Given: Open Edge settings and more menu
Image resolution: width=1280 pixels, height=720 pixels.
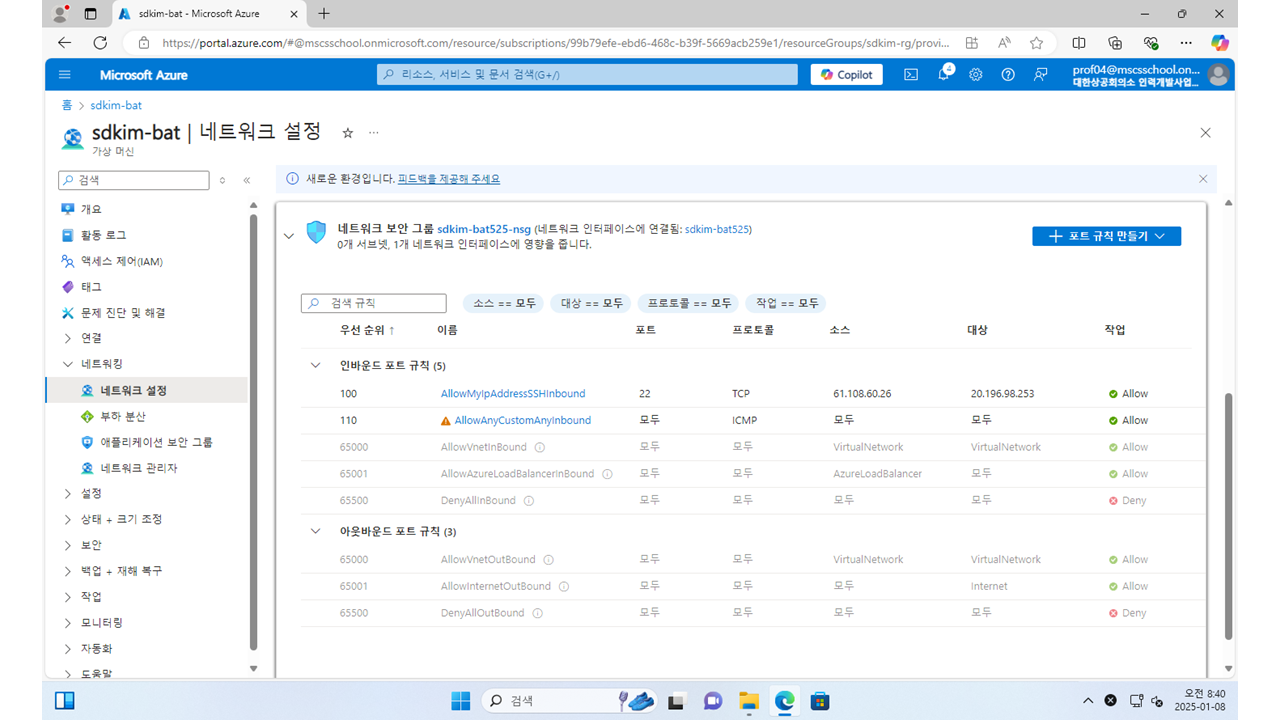Looking at the screenshot, I should [x=1186, y=43].
